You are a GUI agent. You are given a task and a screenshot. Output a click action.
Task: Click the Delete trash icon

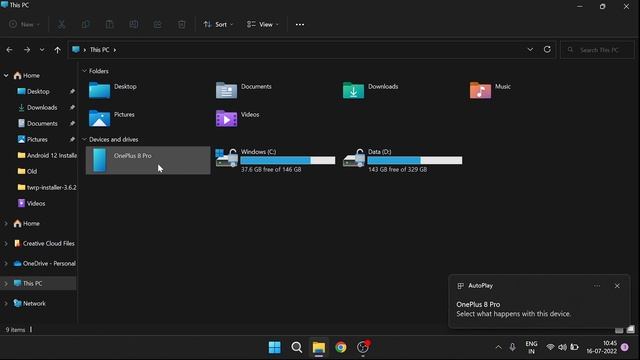pyautogui.click(x=182, y=24)
